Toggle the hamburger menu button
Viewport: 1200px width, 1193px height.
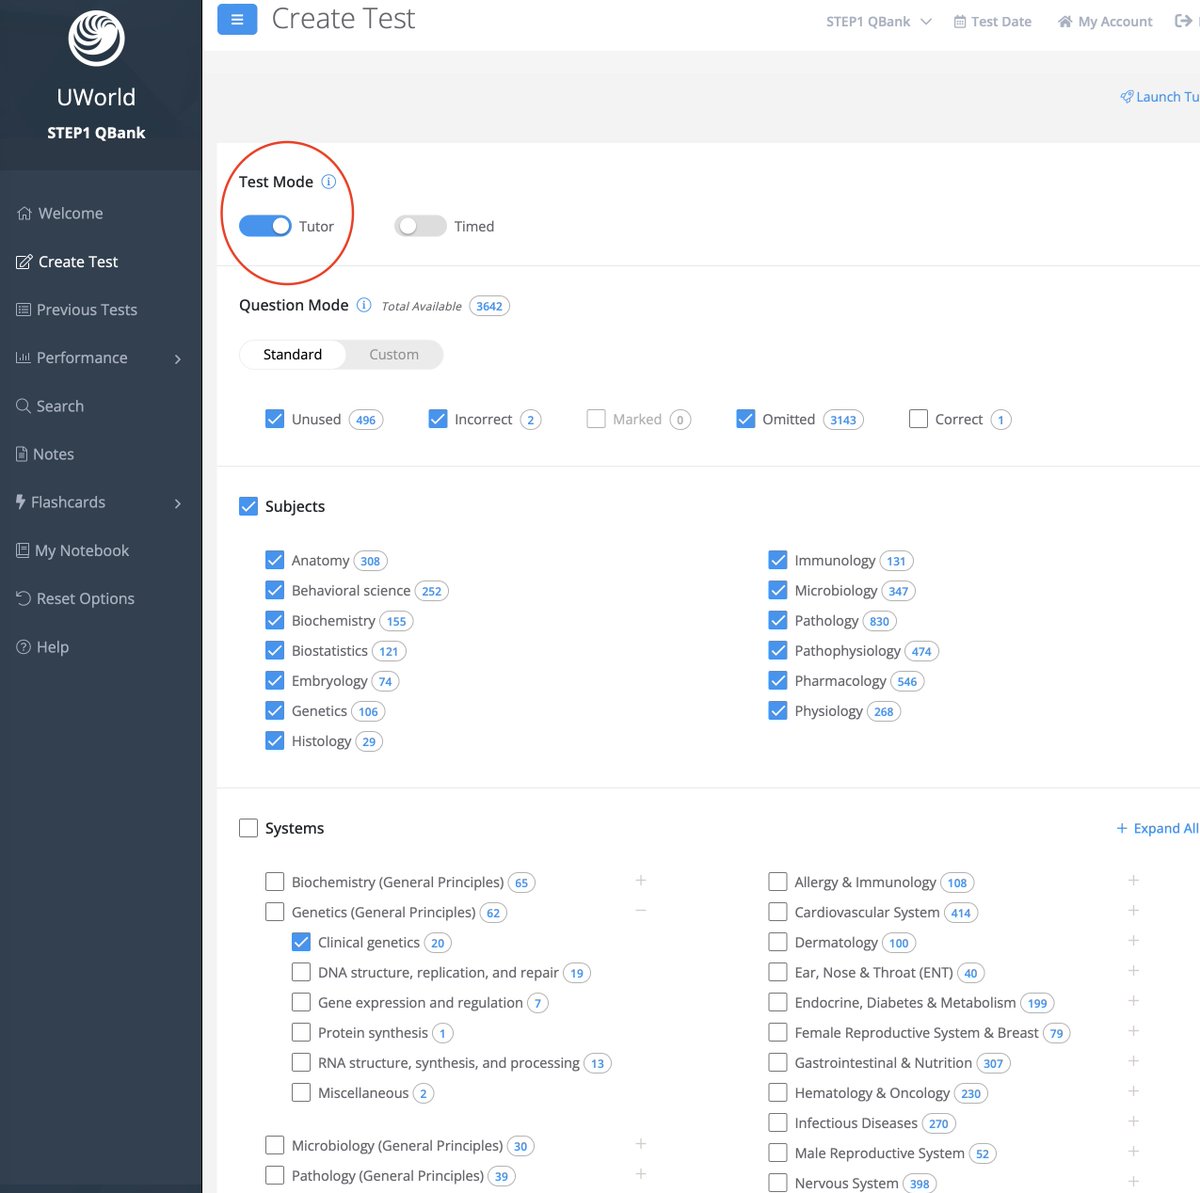coord(237,19)
